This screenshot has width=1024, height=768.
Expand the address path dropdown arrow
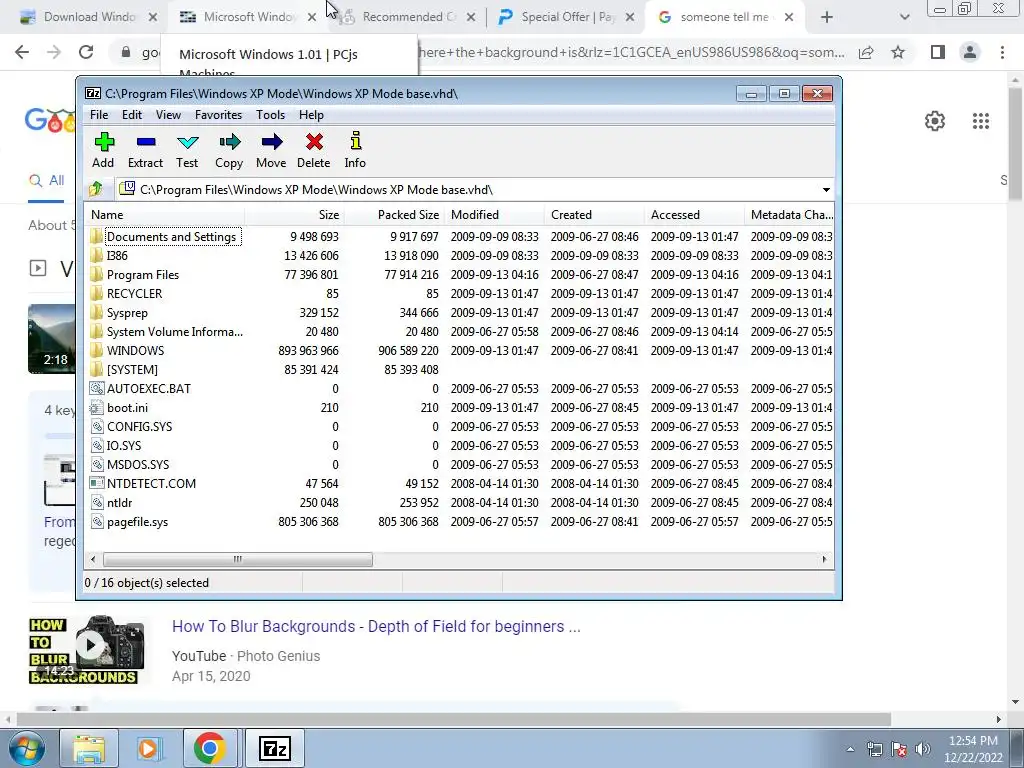point(826,189)
